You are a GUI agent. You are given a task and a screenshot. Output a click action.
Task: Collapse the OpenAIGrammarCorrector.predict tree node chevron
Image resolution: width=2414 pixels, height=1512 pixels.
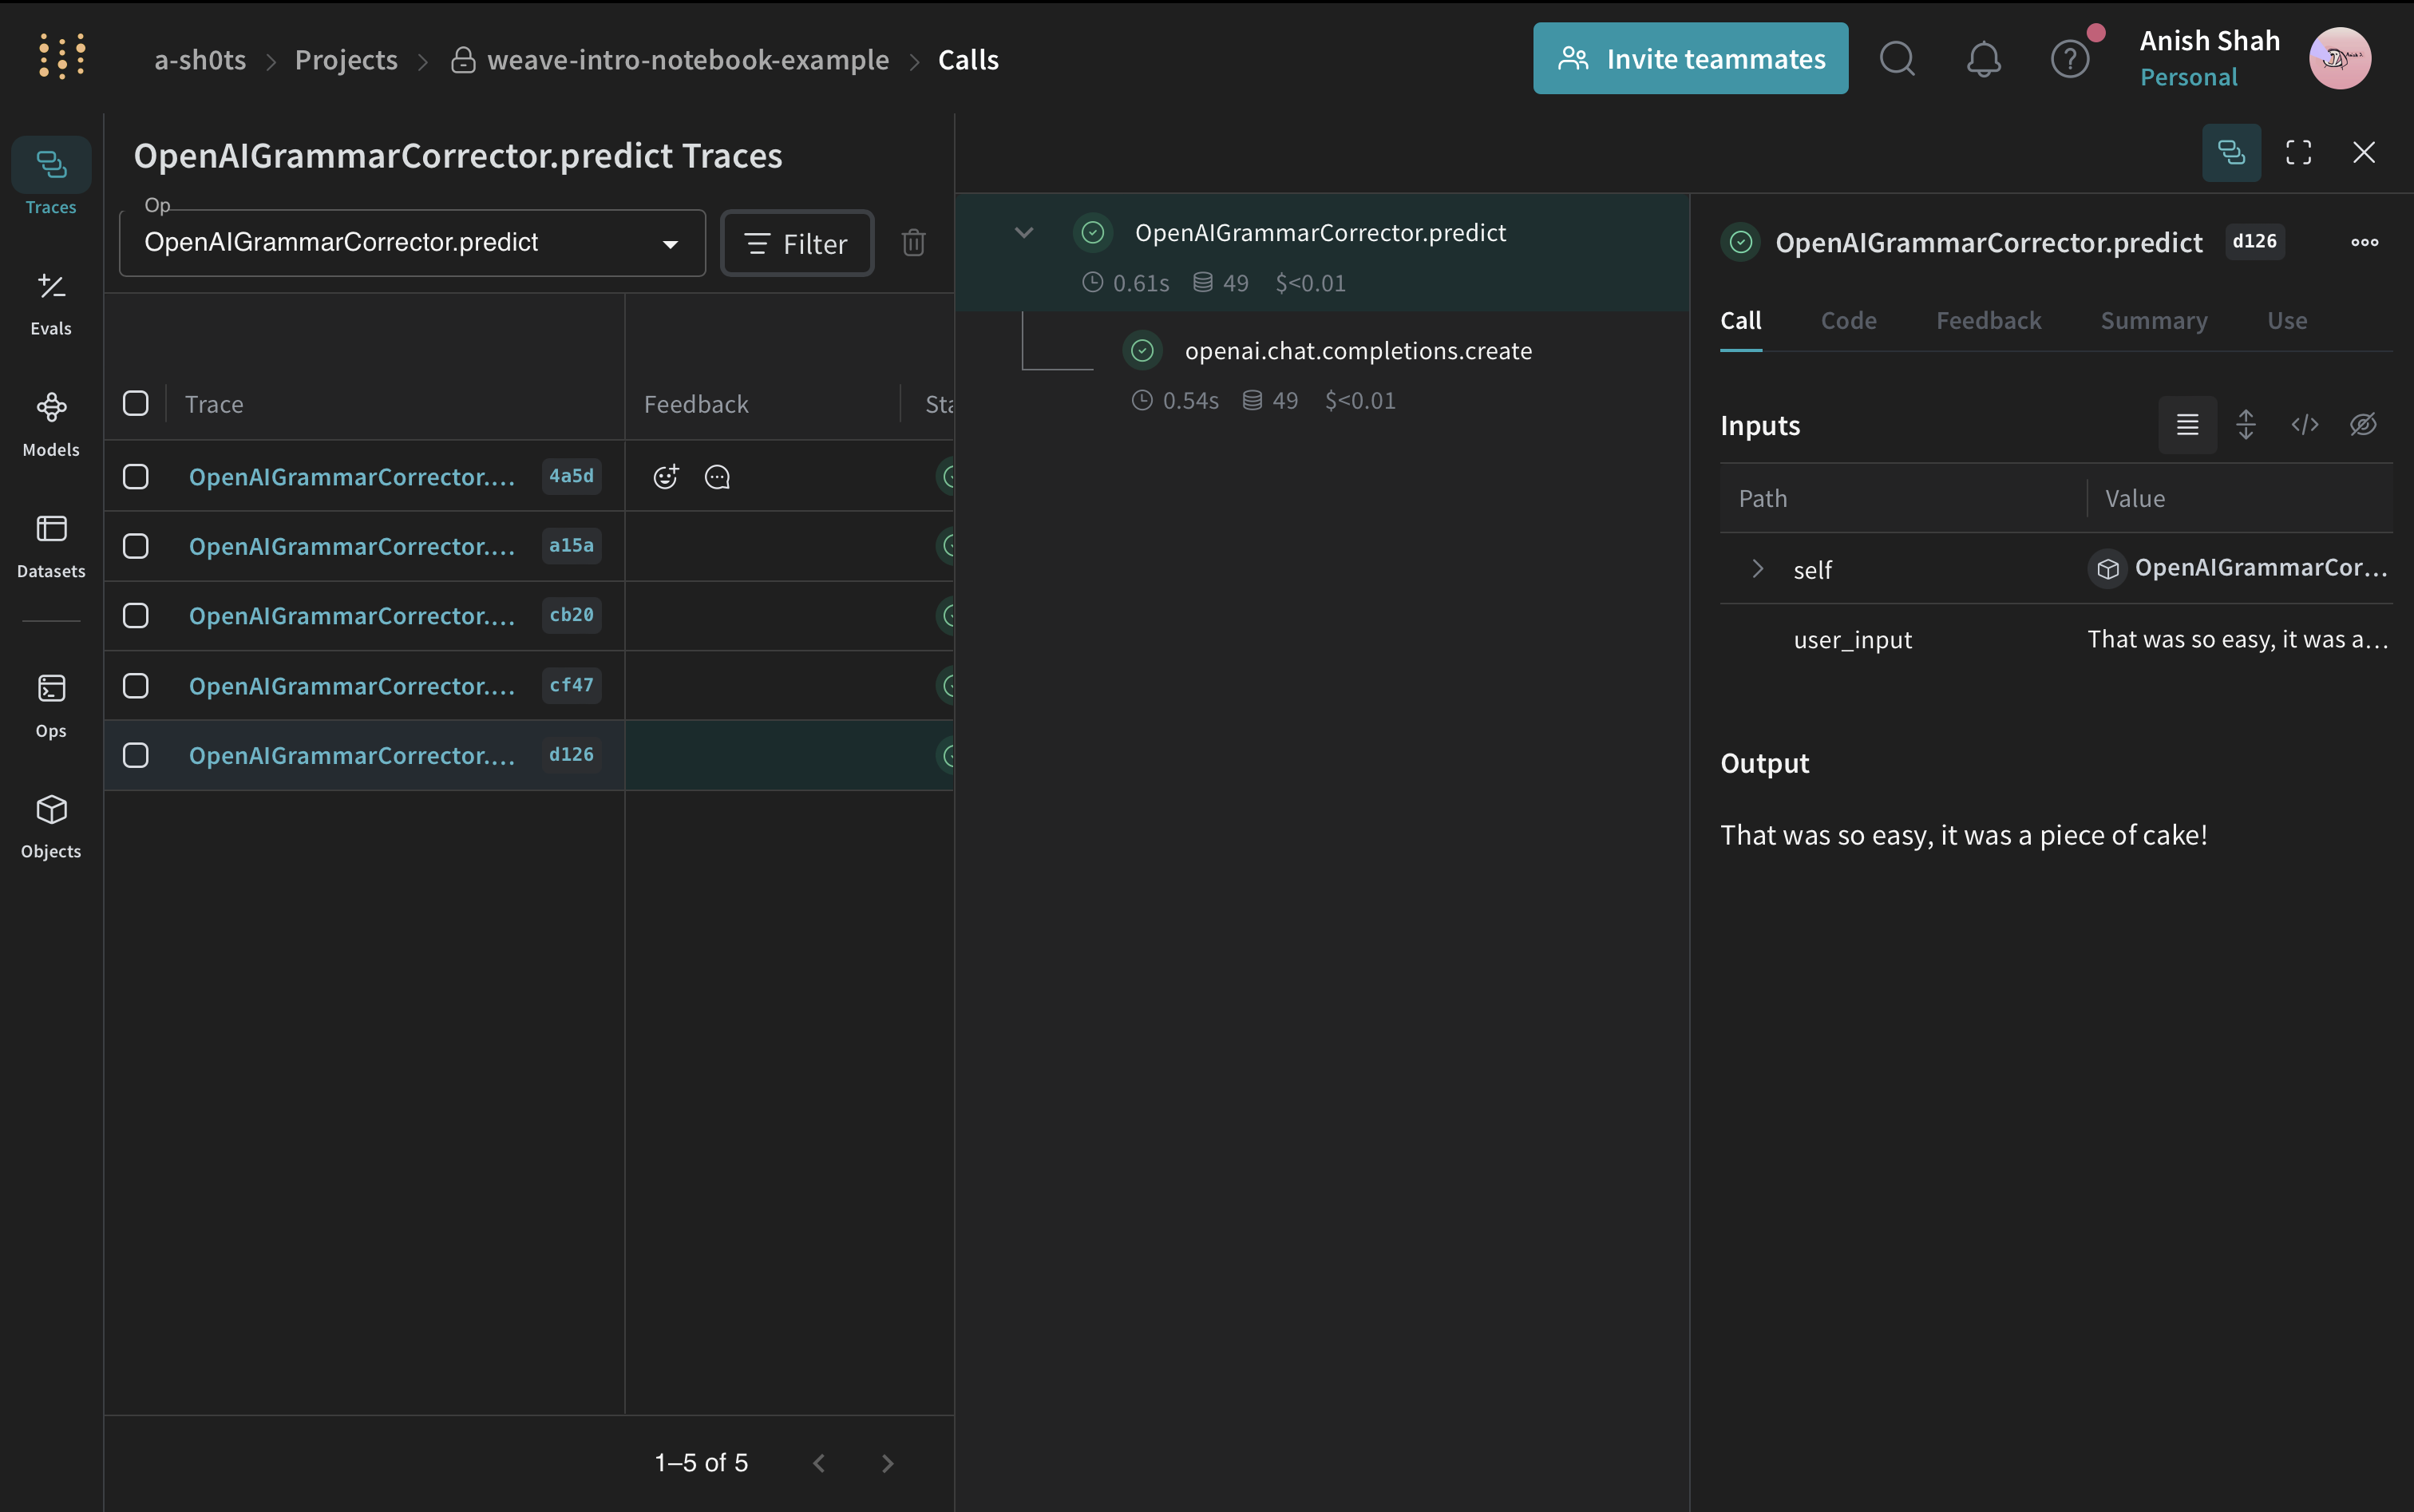pyautogui.click(x=1023, y=233)
